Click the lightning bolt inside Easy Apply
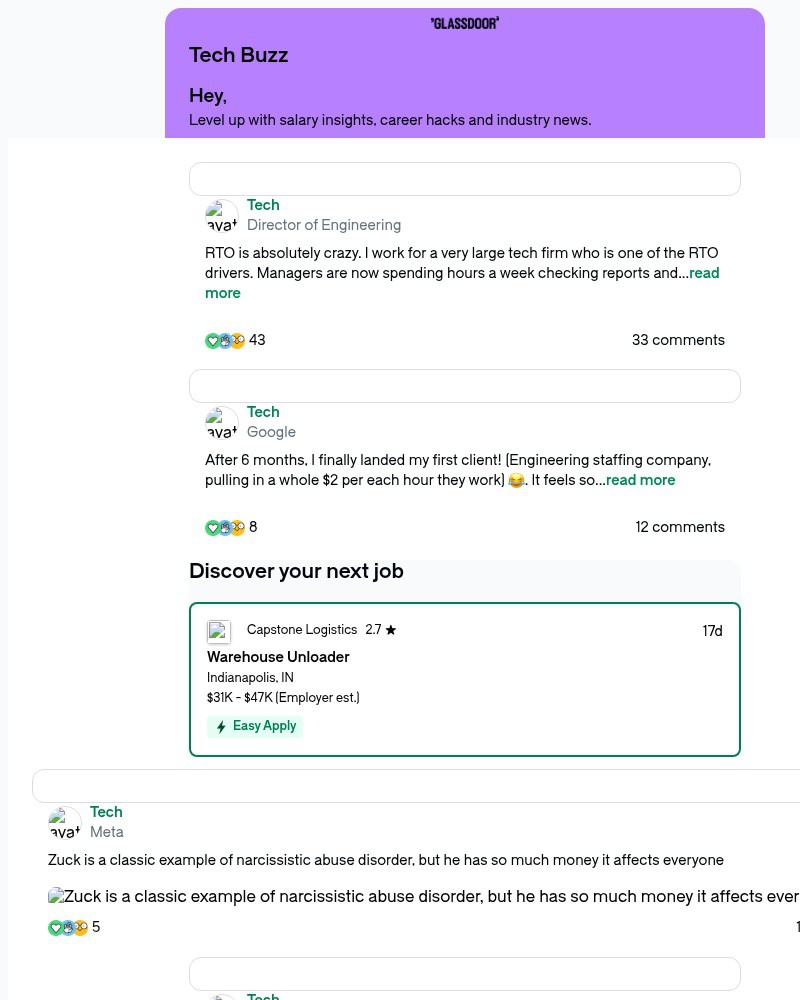The width and height of the screenshot is (800, 1000). click(221, 726)
